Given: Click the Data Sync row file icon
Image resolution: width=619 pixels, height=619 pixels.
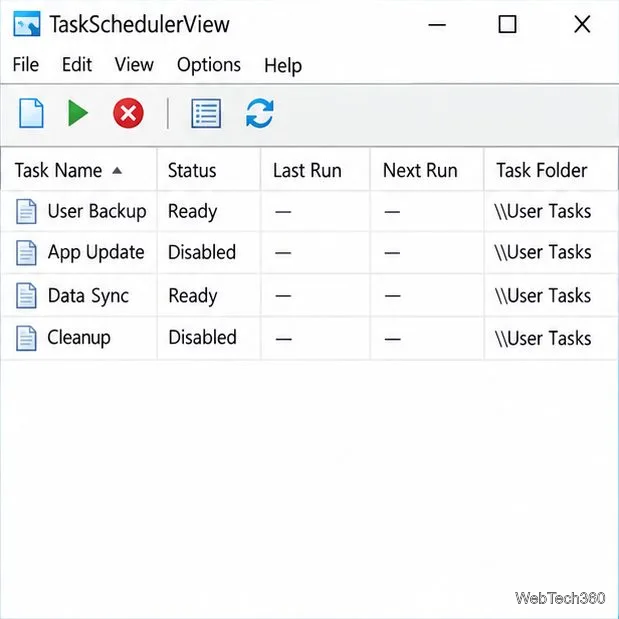Looking at the screenshot, I should click(26, 296).
